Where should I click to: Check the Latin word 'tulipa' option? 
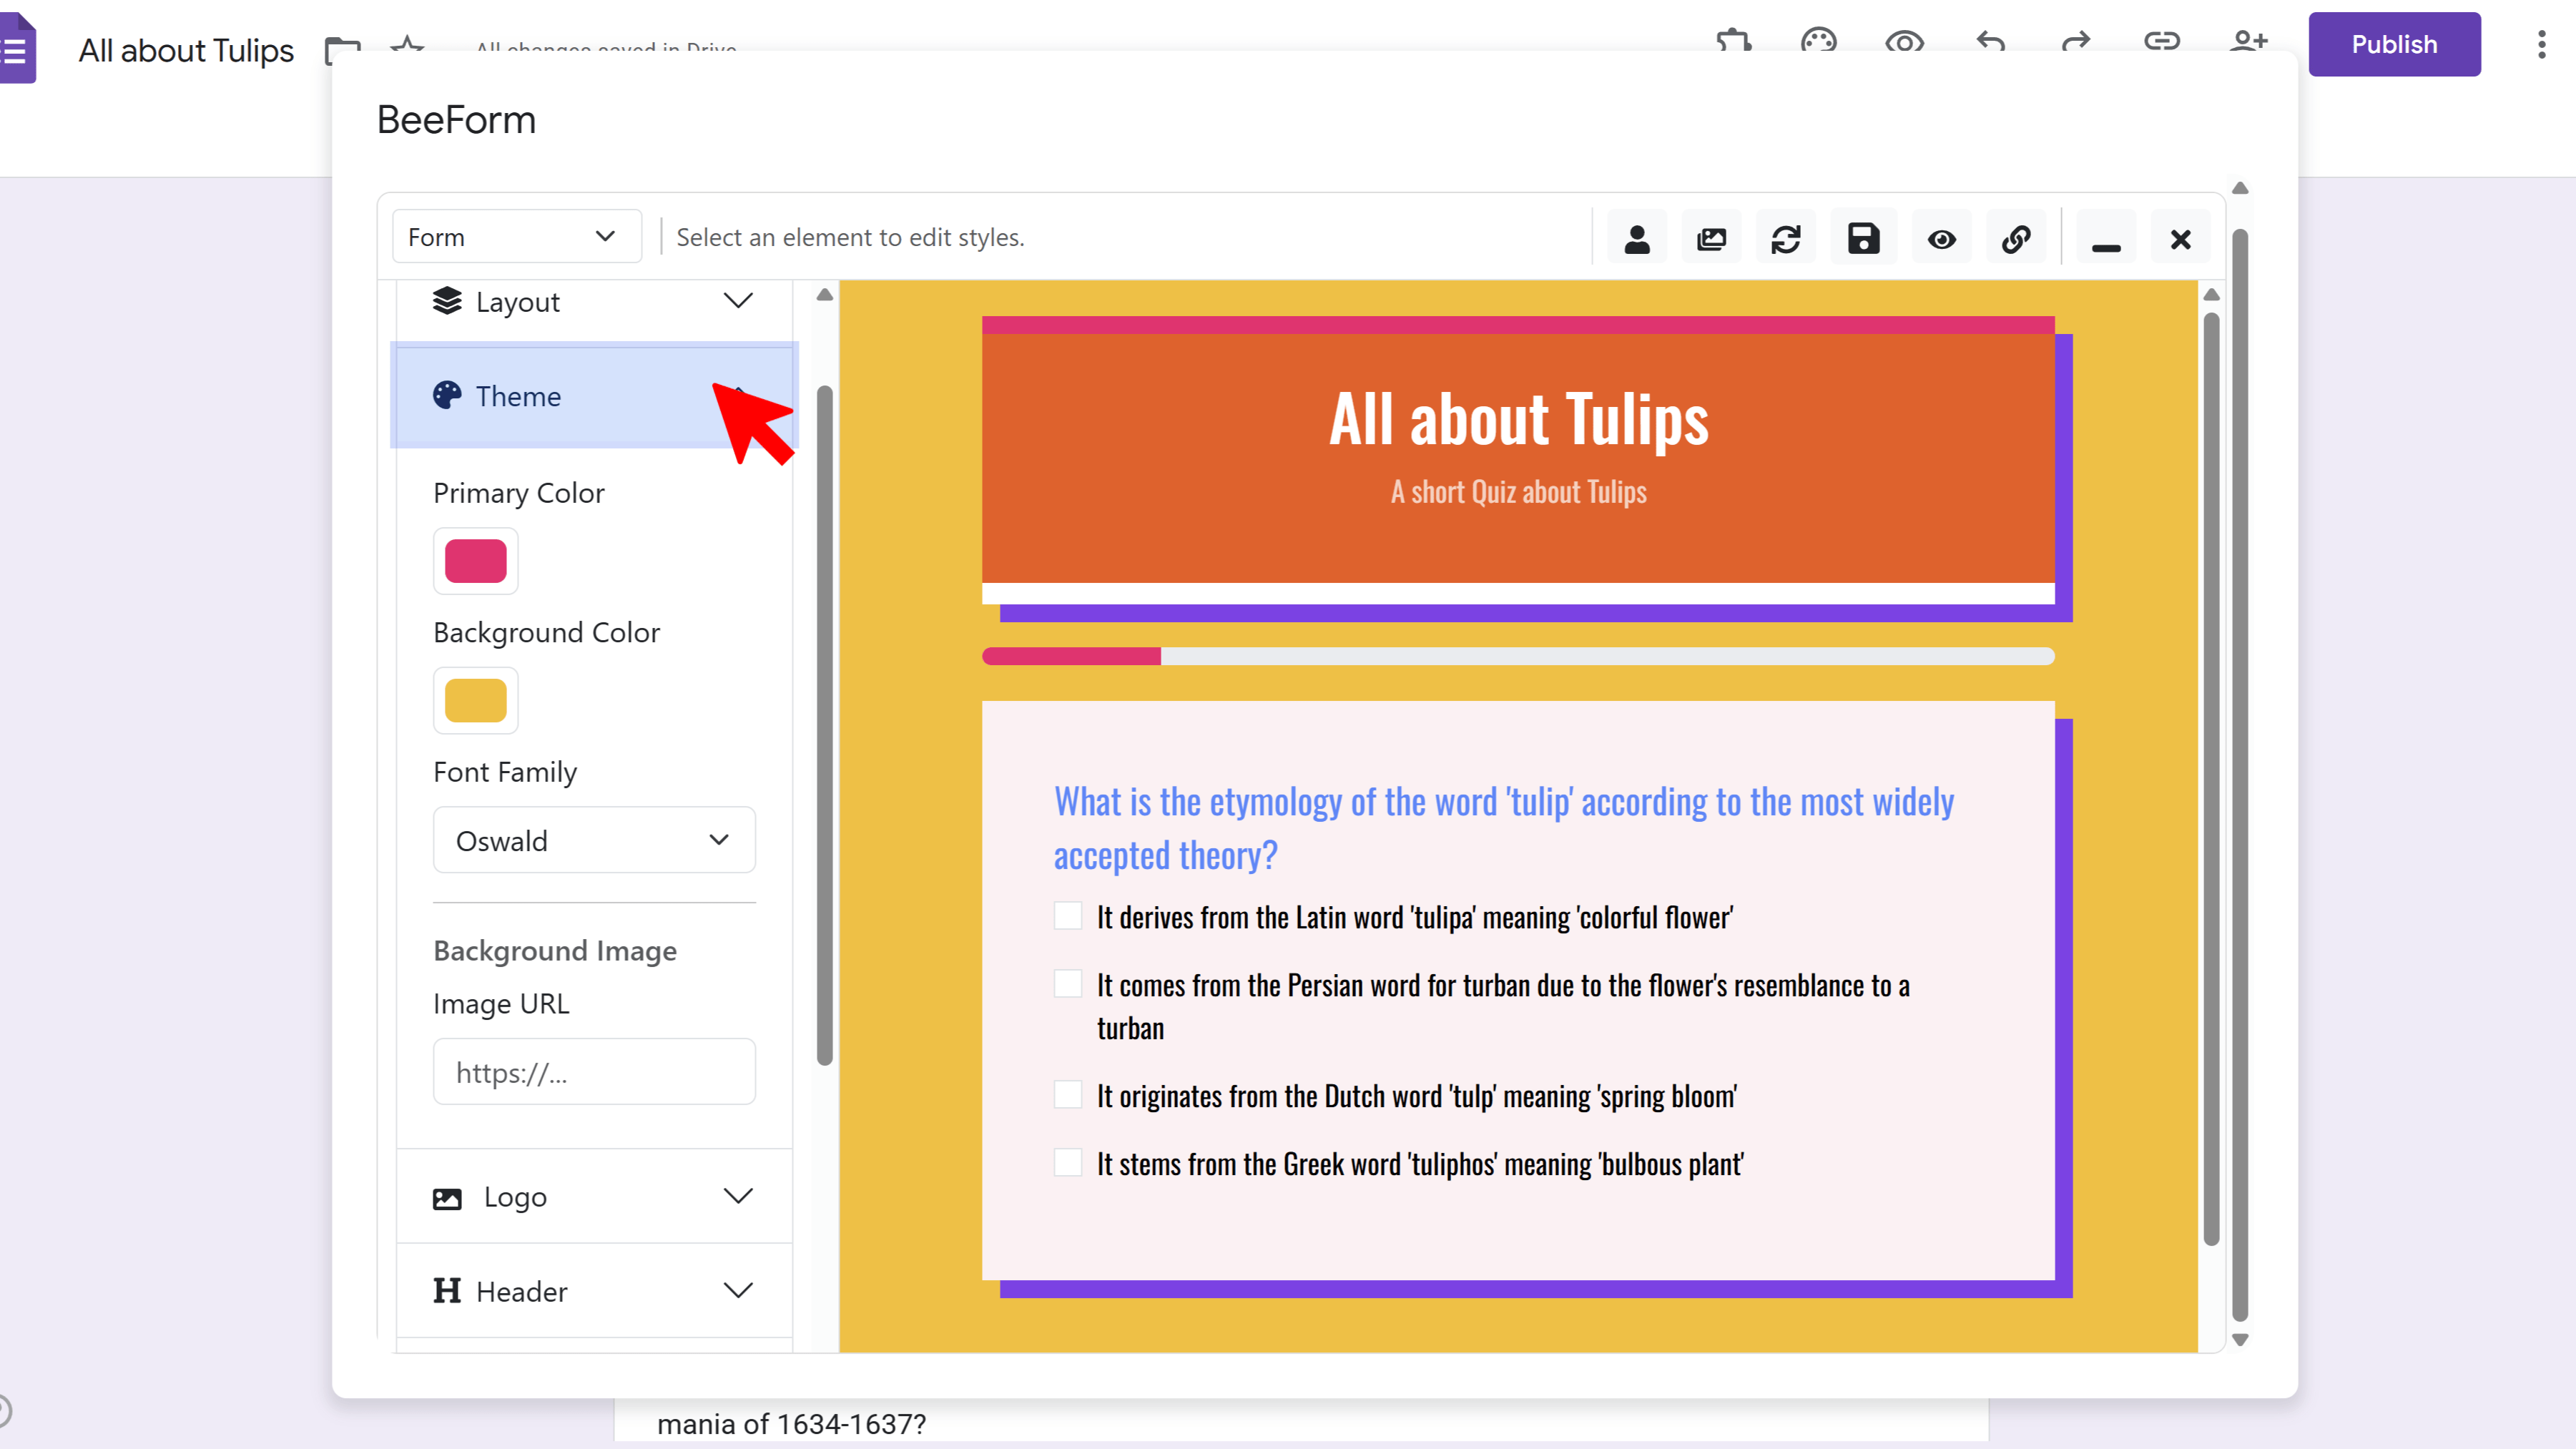1068,916
